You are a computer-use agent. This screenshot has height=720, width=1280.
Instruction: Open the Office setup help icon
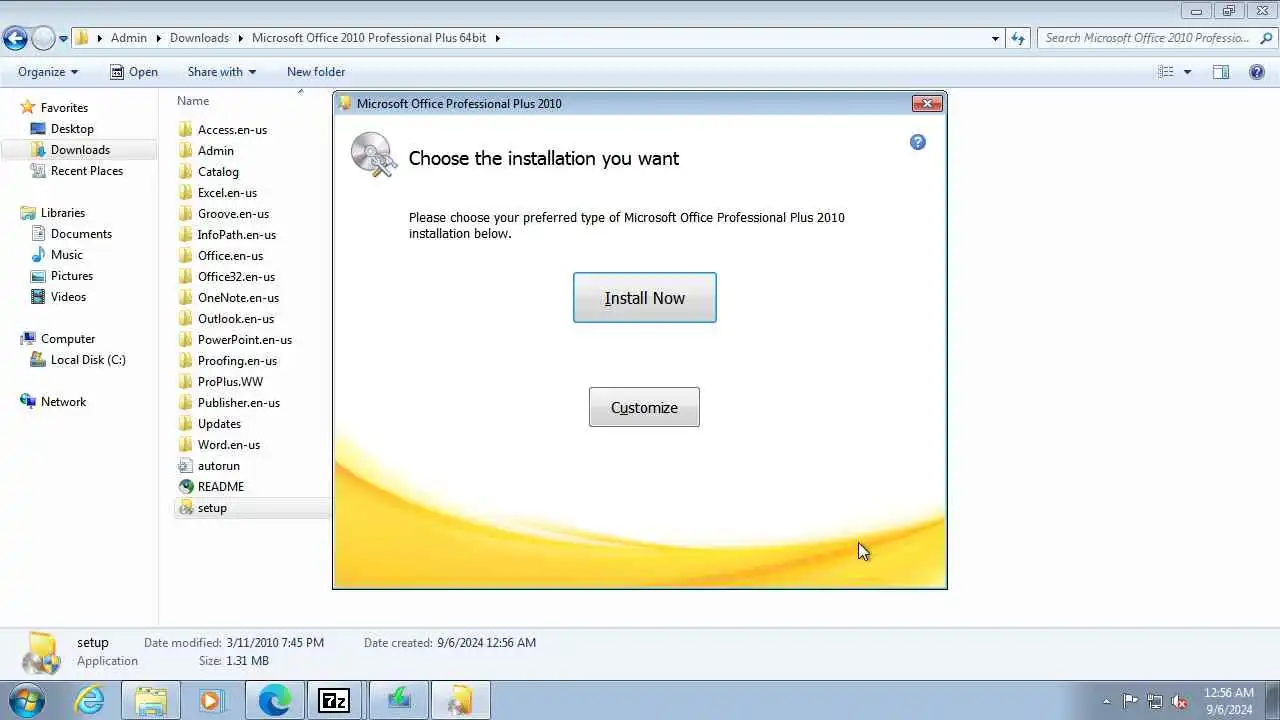917,142
